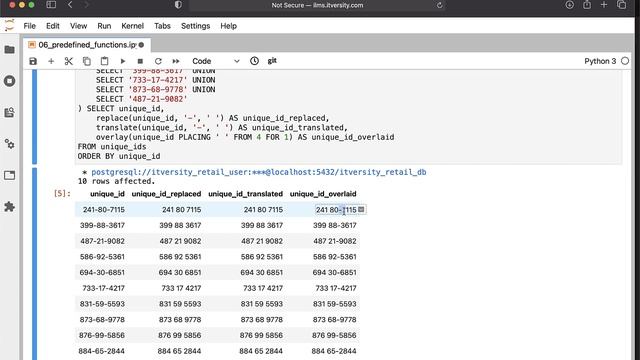The width and height of the screenshot is (640, 360).
Task: Show Safari tab overview icon
Action: 622,5
